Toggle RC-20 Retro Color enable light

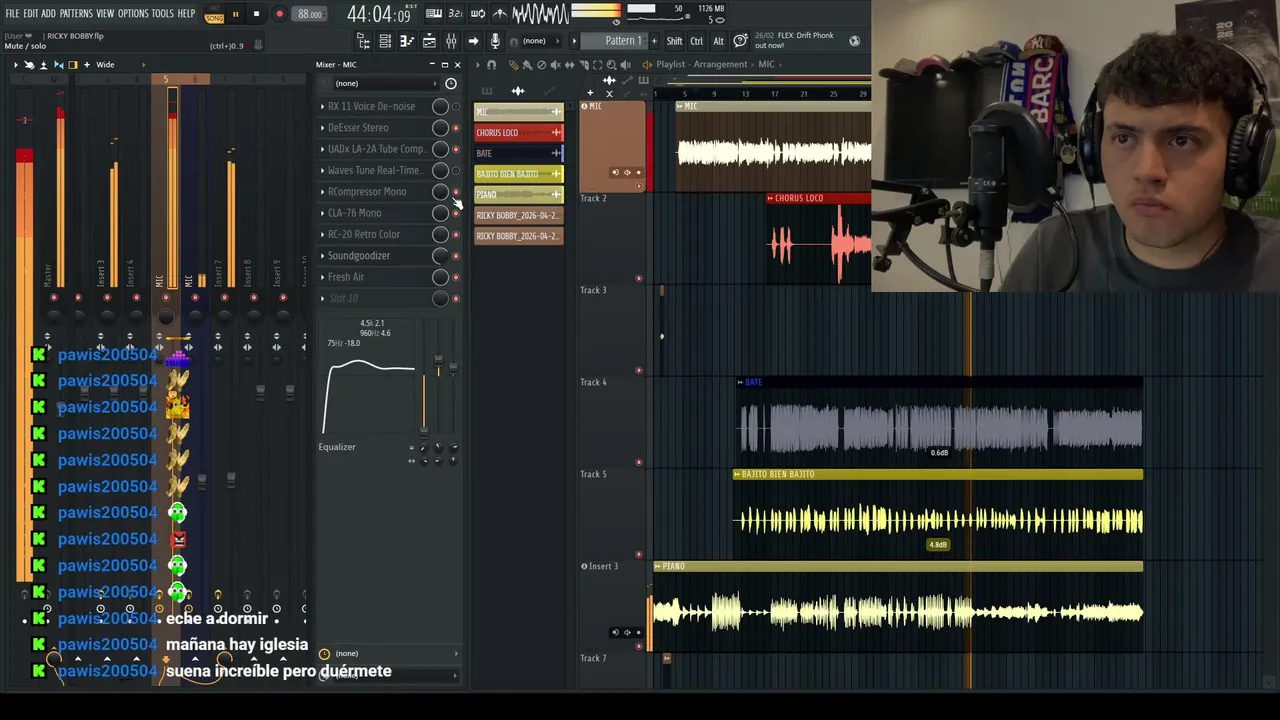coord(456,234)
